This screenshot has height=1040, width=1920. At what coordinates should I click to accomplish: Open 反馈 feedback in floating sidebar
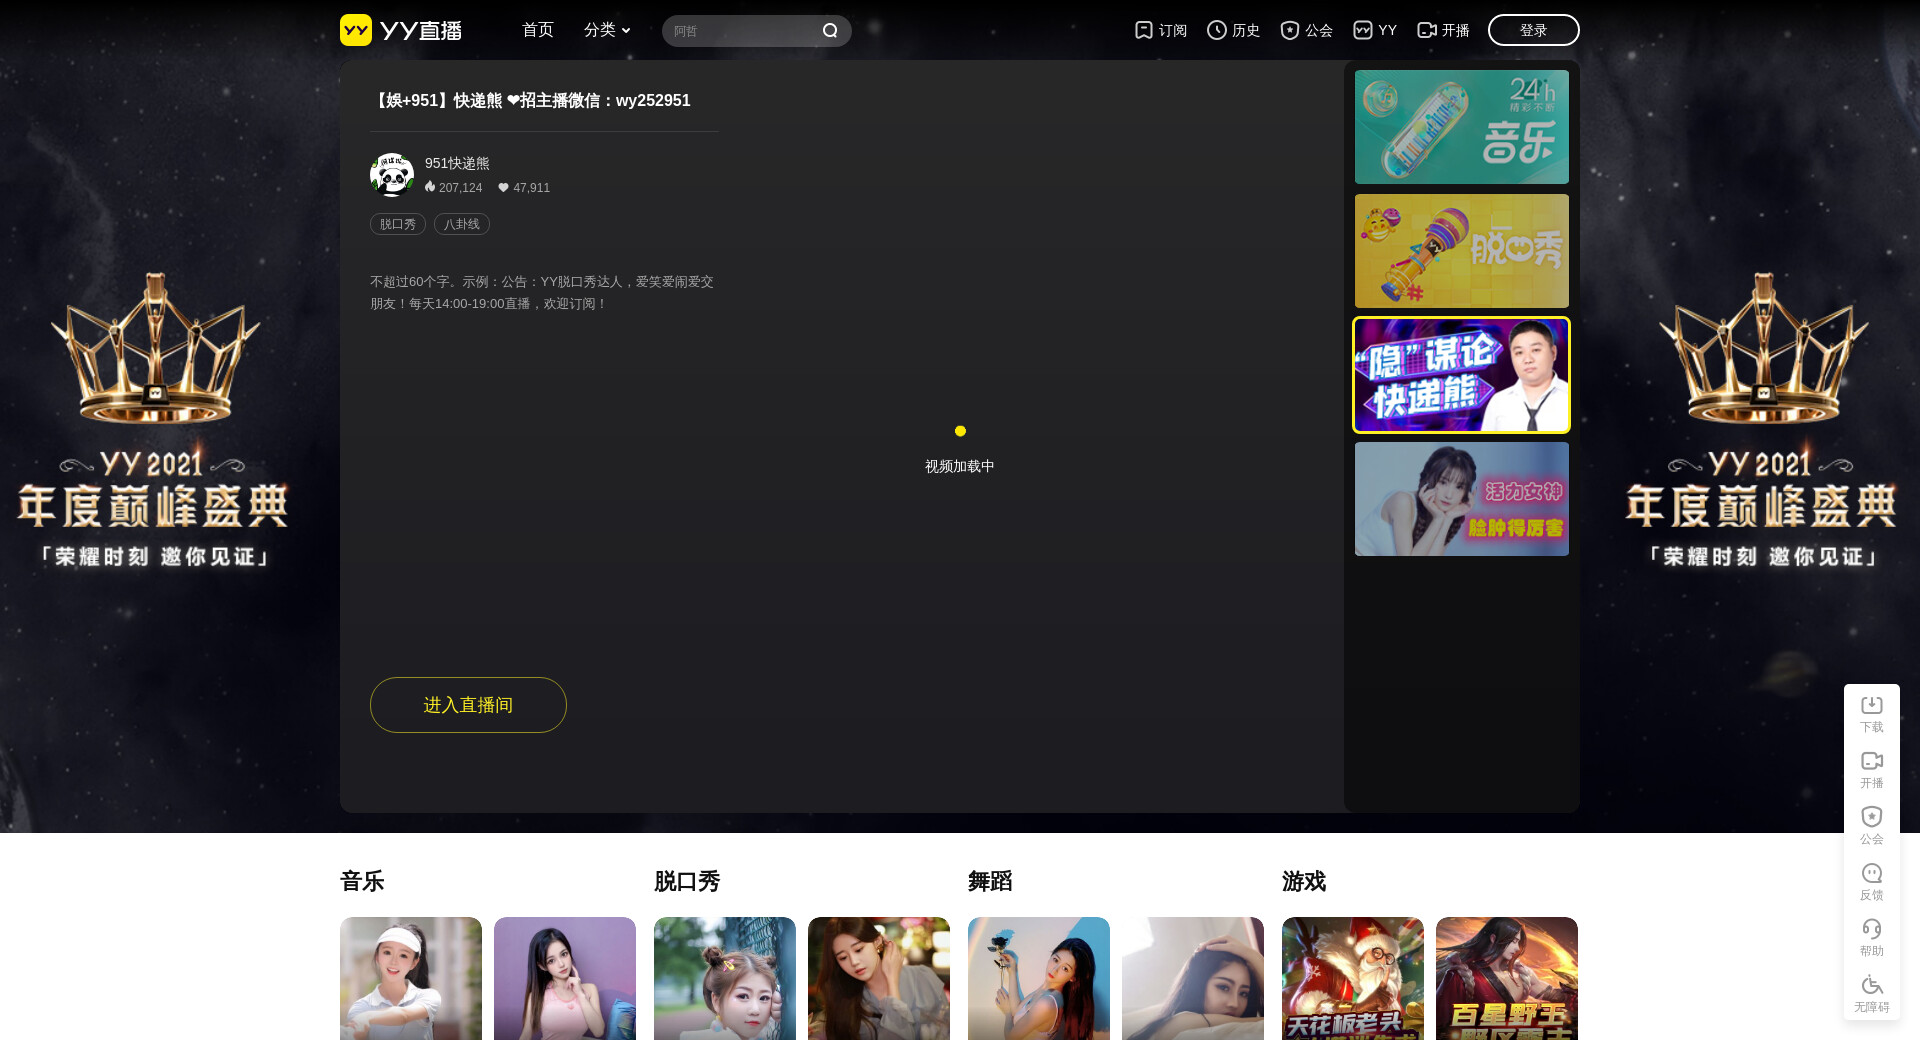click(x=1872, y=882)
